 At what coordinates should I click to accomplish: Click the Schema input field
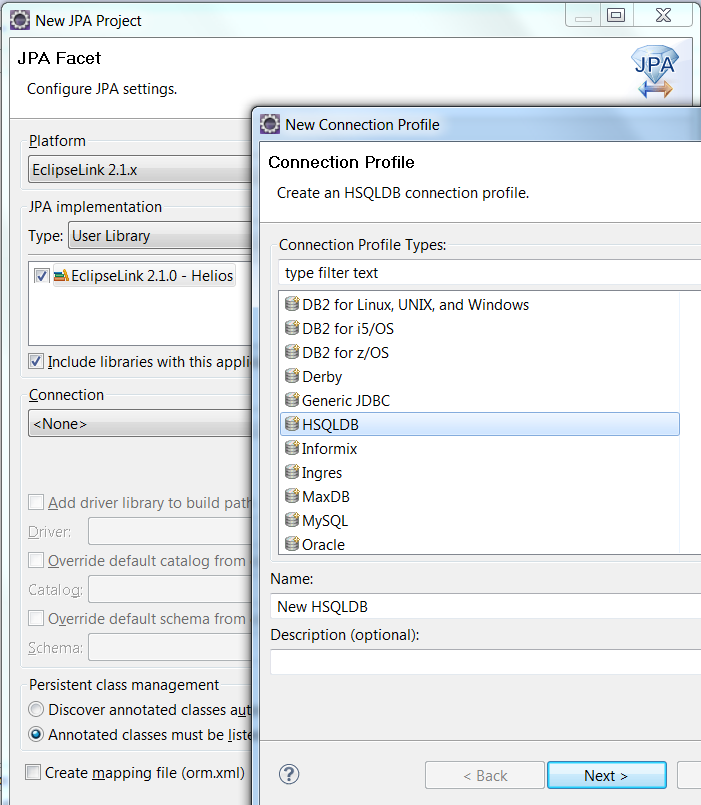pos(170,647)
